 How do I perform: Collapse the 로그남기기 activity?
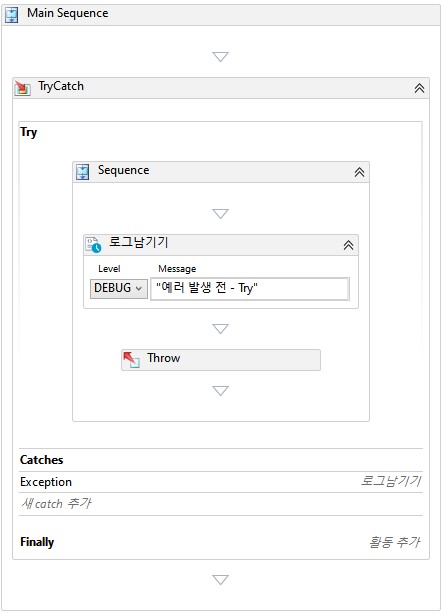(348, 245)
